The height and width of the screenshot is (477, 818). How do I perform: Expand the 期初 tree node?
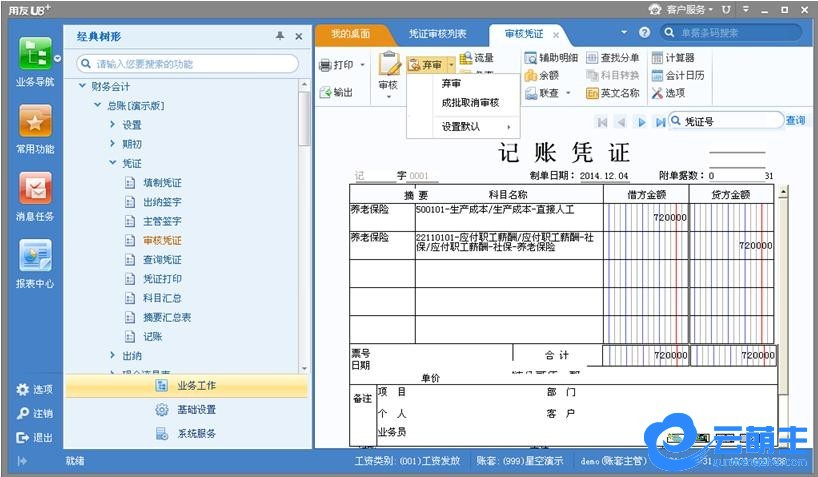[113, 144]
